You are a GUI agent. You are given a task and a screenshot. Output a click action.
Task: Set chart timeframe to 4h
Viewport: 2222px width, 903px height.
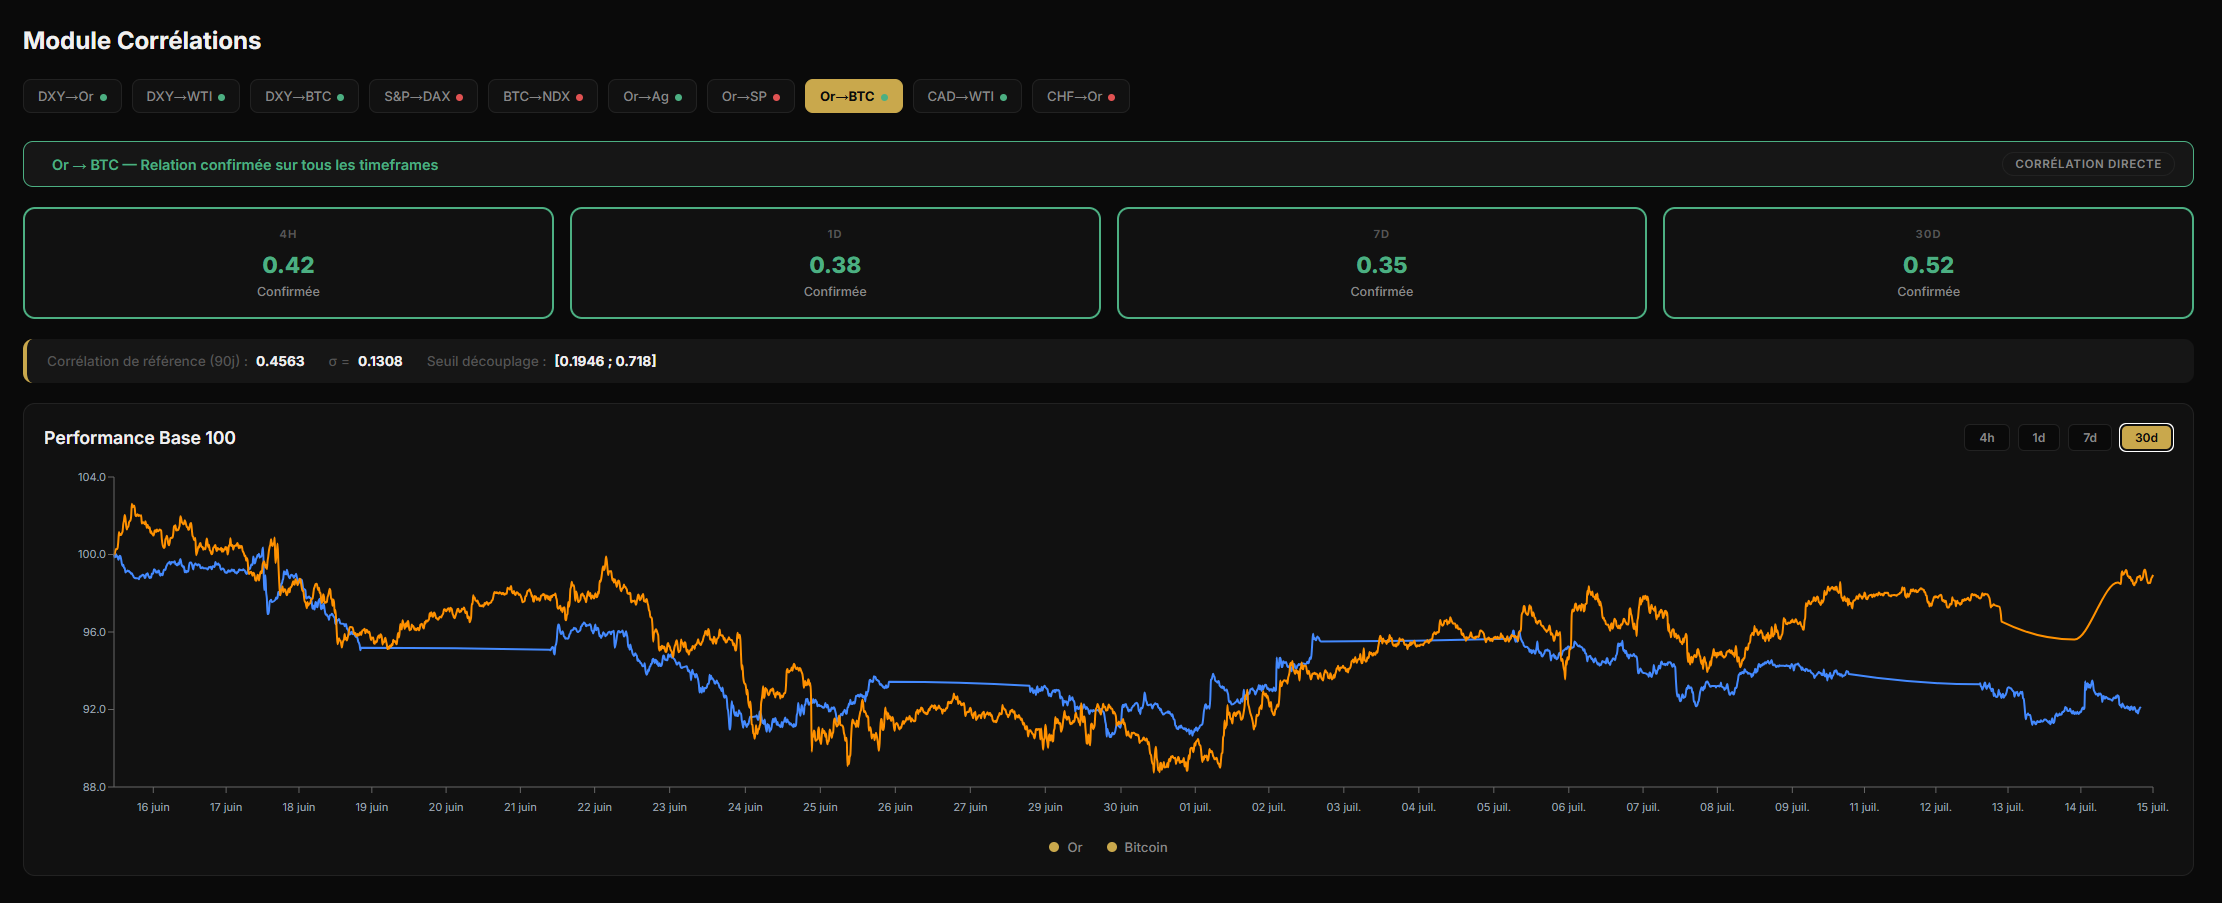1986,438
